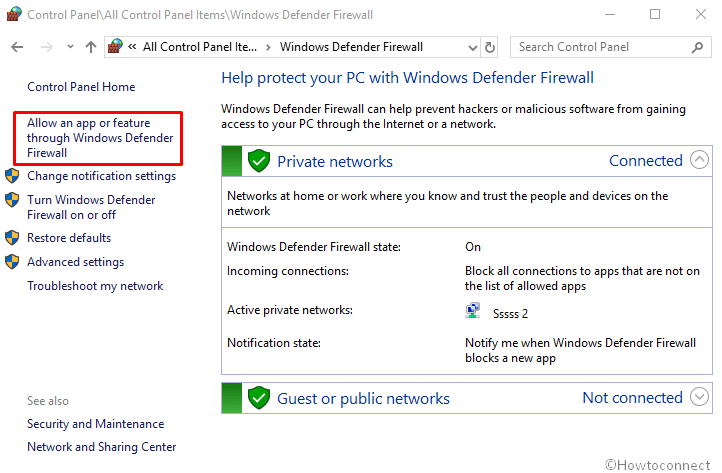Click the Connected status text
Image resolution: width=722 pixels, height=473 pixels.
pyautogui.click(x=646, y=161)
